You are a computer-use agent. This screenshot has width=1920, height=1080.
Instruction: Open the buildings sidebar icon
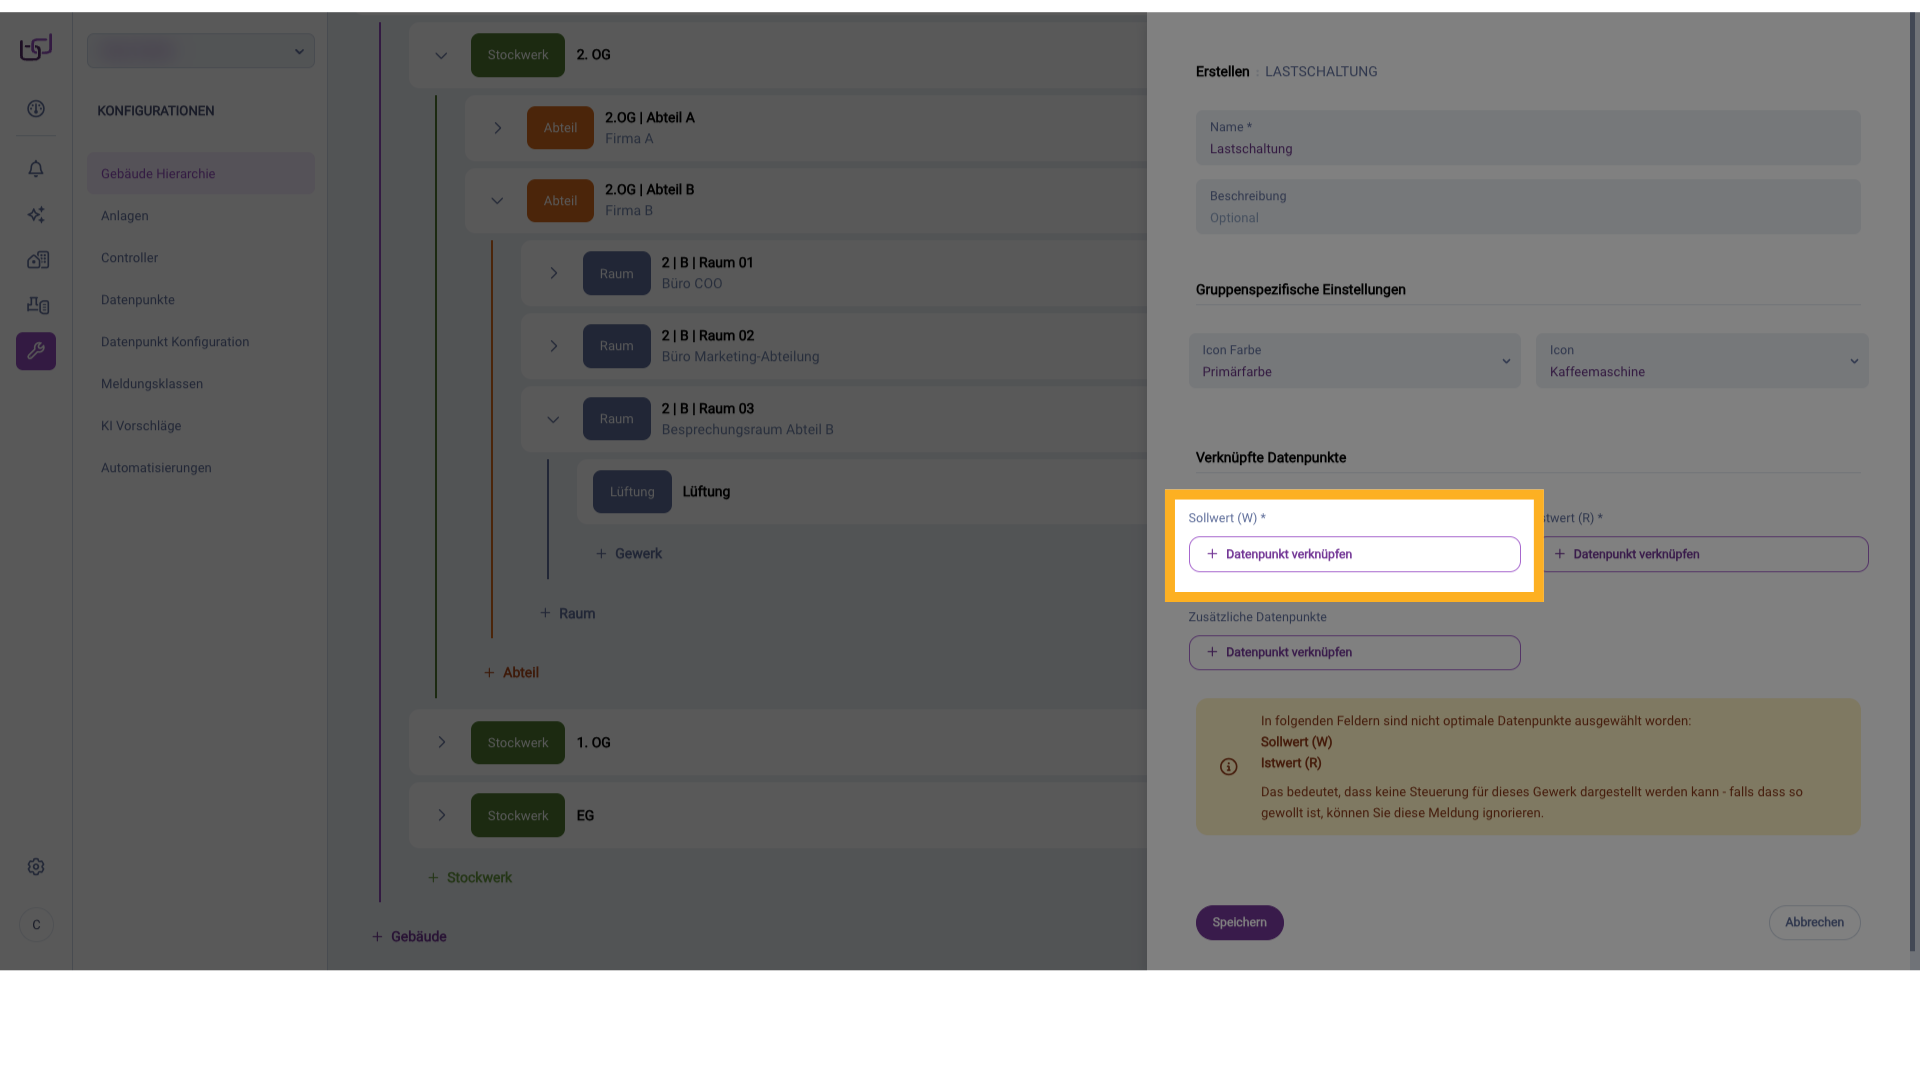pos(37,260)
